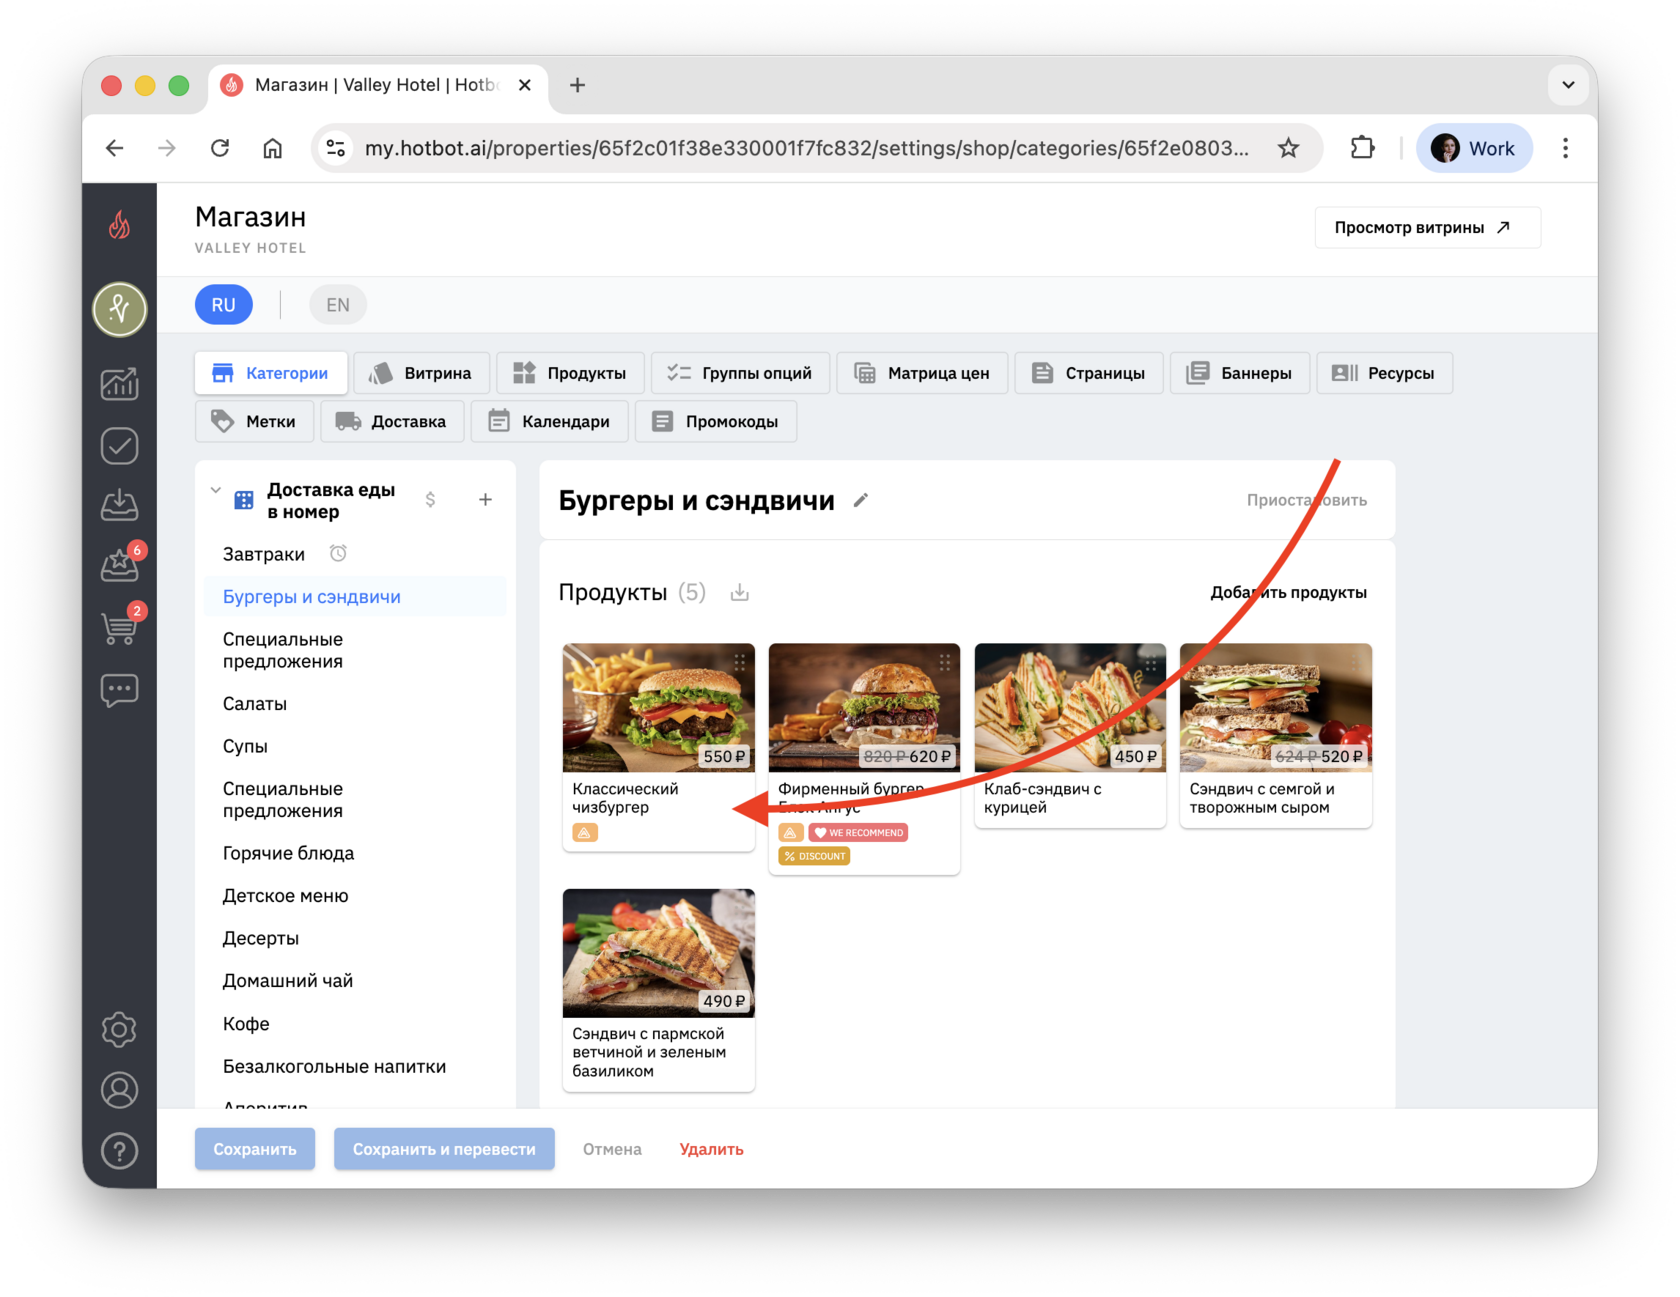Open the Ресурсы tab
This screenshot has width=1680, height=1297.
[x=1385, y=373]
